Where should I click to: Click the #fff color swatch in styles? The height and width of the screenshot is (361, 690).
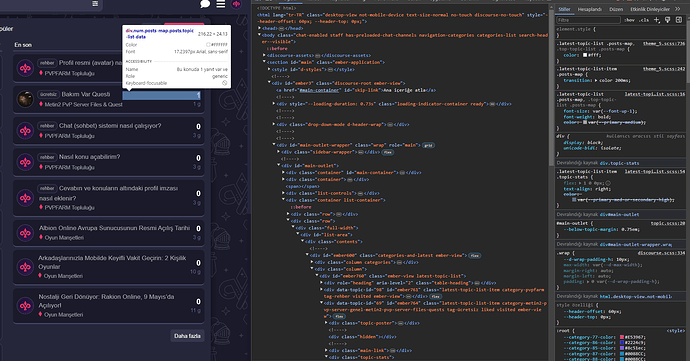point(585,55)
